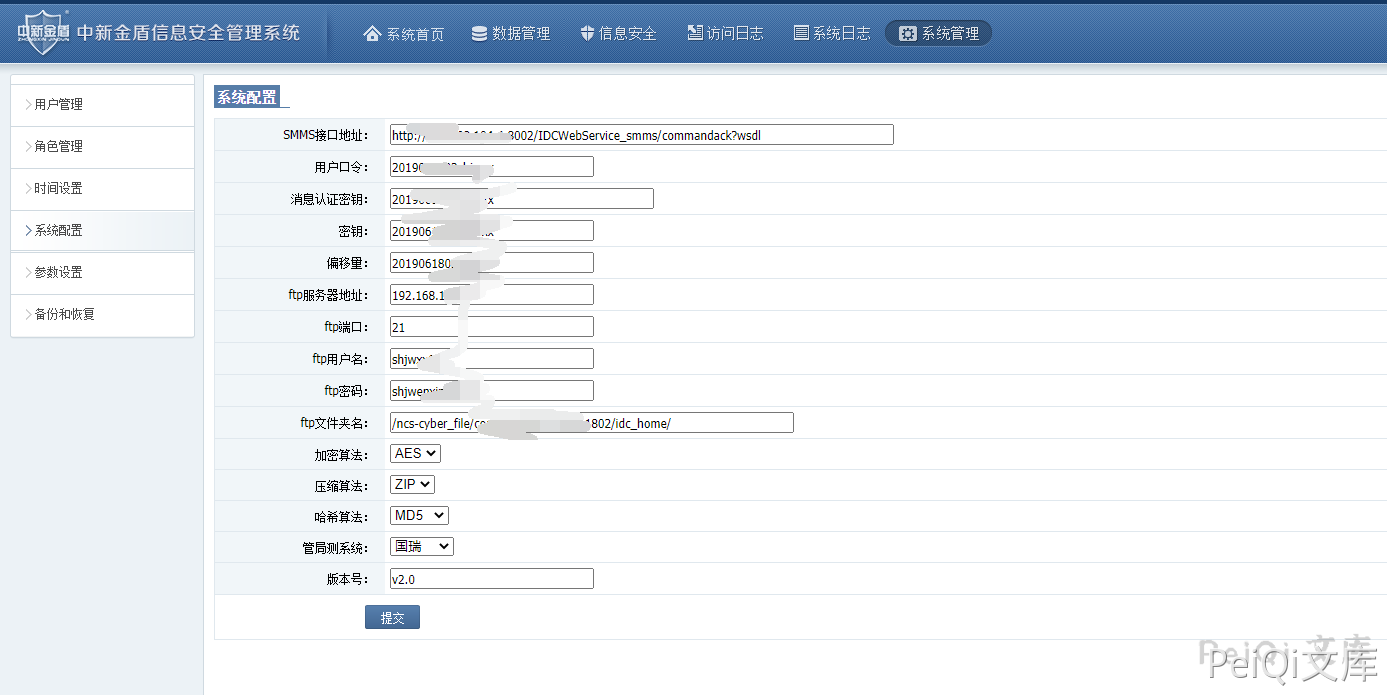The width and height of the screenshot is (1387, 695).
Task: Open the 哈希算法 MD5 dropdown
Action: [419, 516]
